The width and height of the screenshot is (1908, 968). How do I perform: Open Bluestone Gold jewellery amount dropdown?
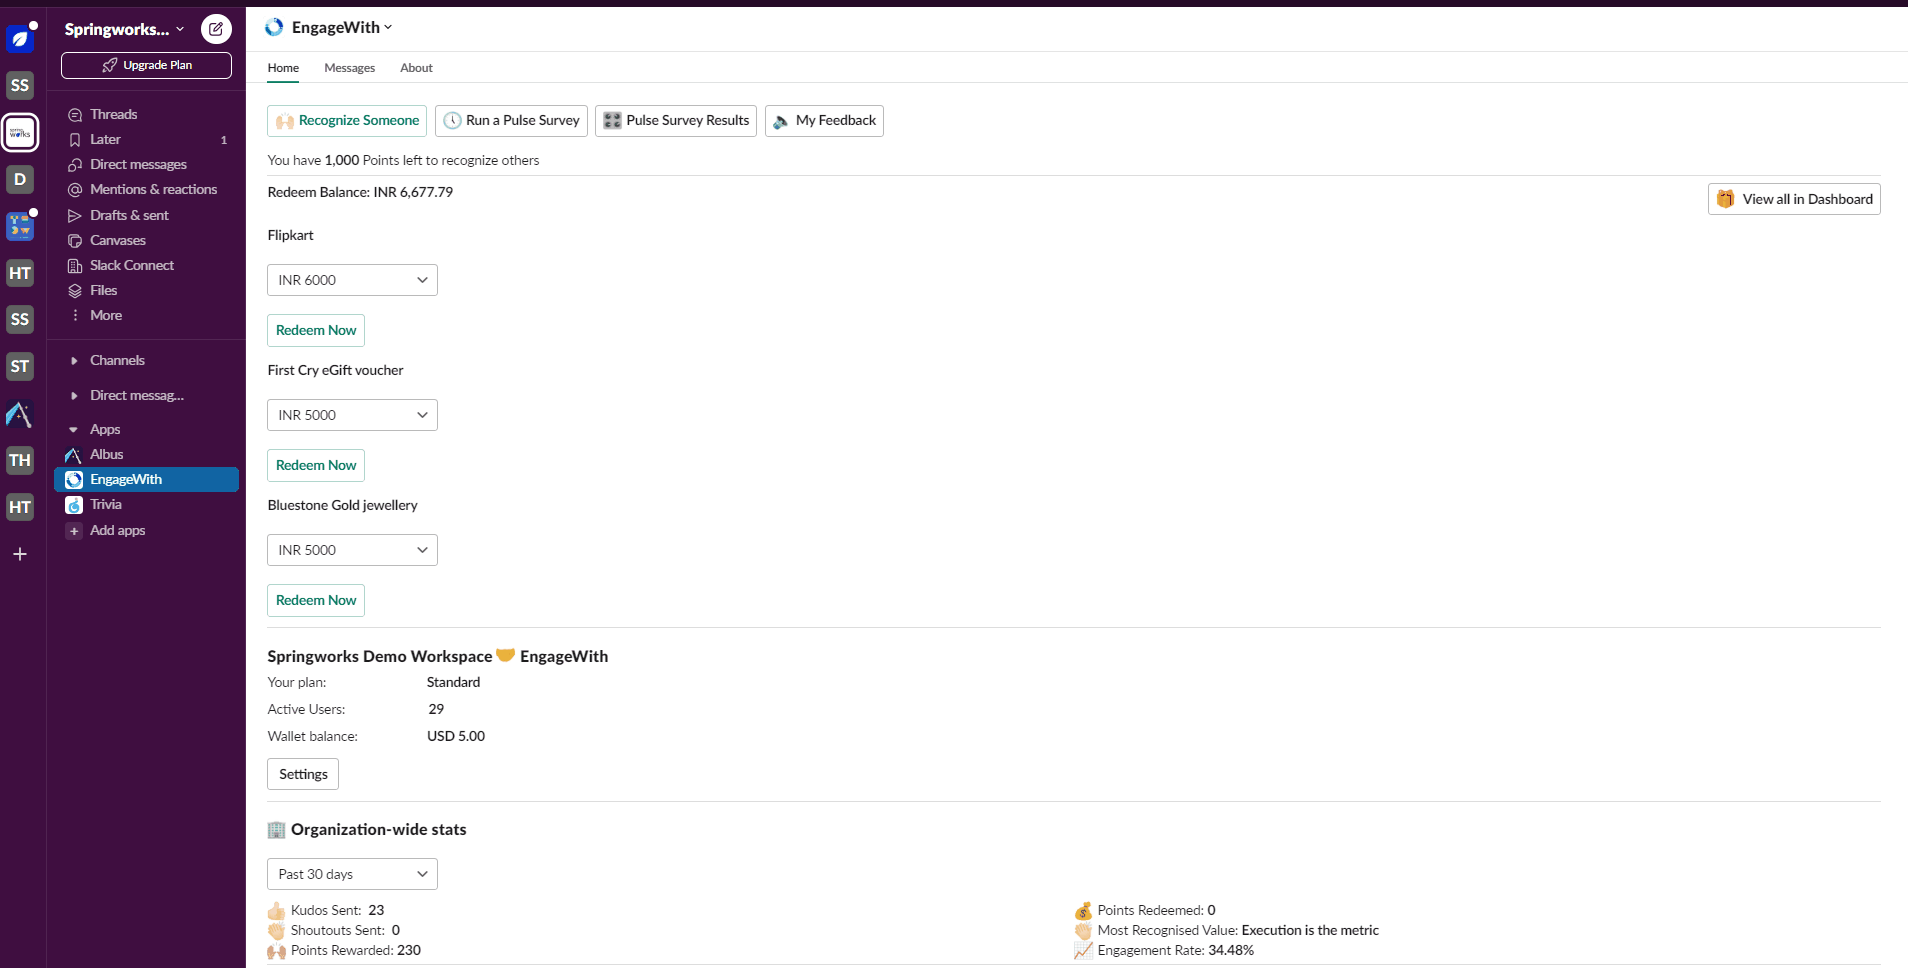352,550
